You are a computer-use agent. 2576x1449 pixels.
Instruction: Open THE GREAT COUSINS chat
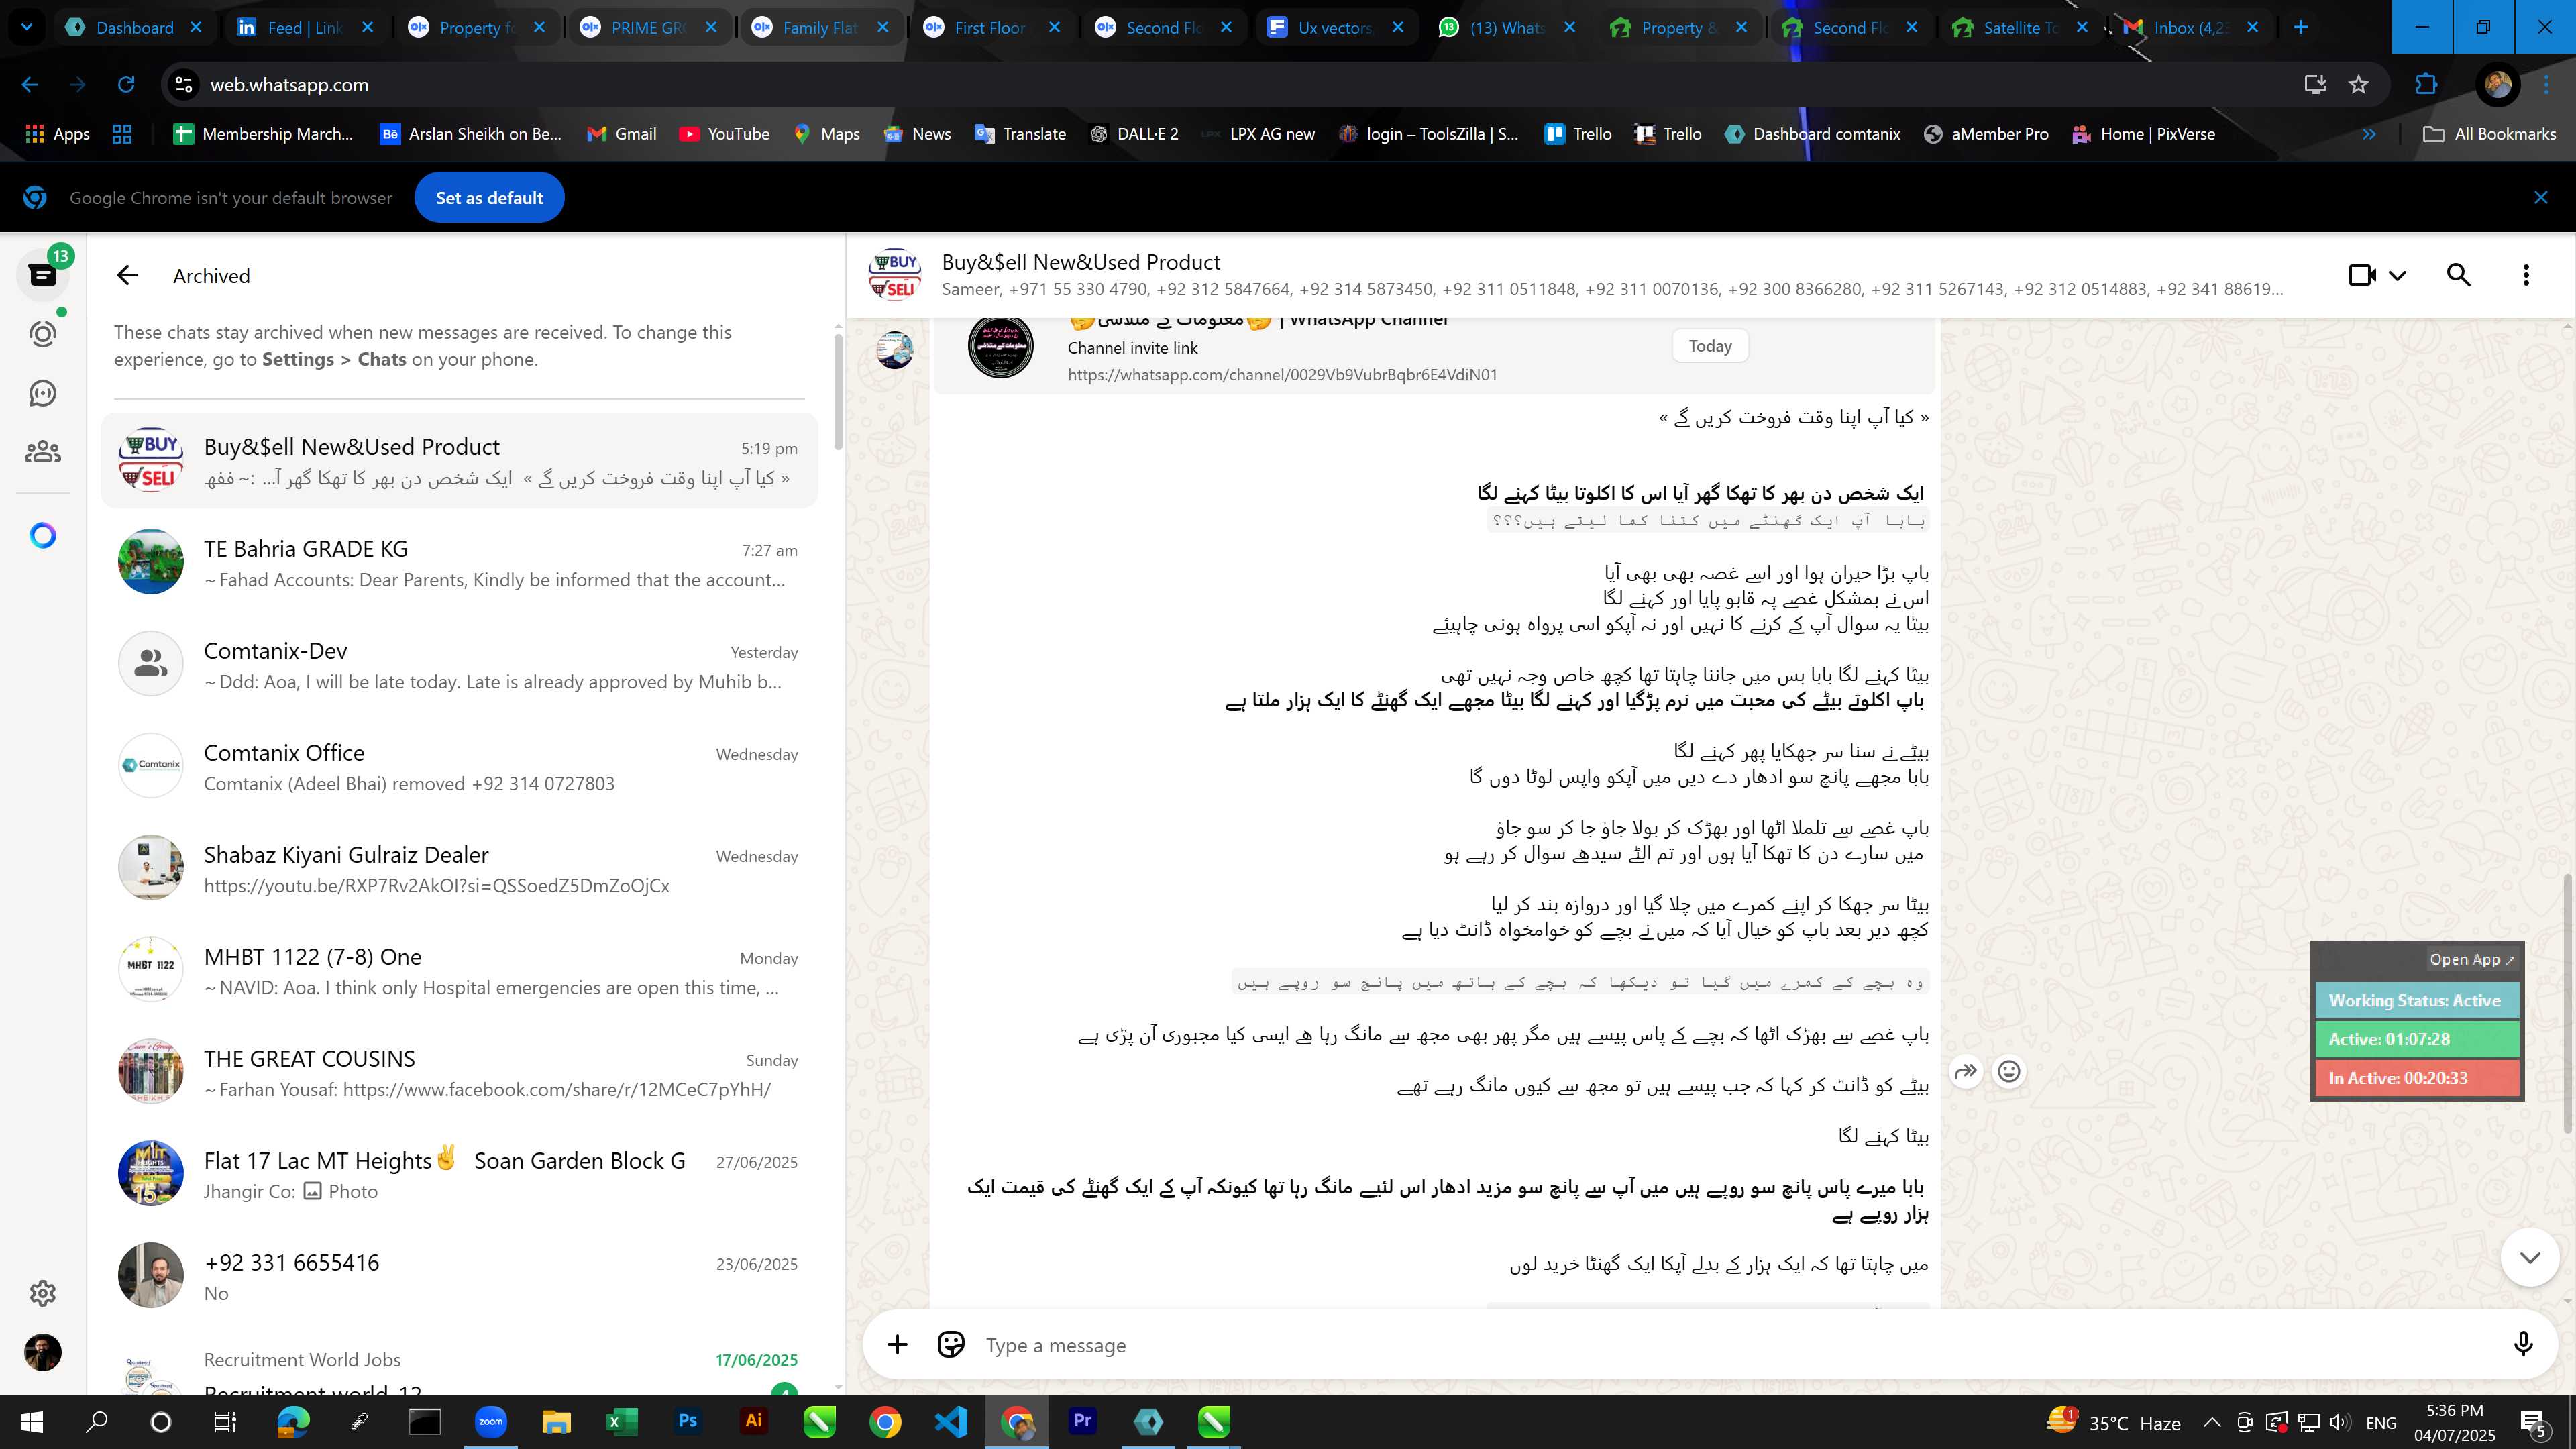[459, 1073]
